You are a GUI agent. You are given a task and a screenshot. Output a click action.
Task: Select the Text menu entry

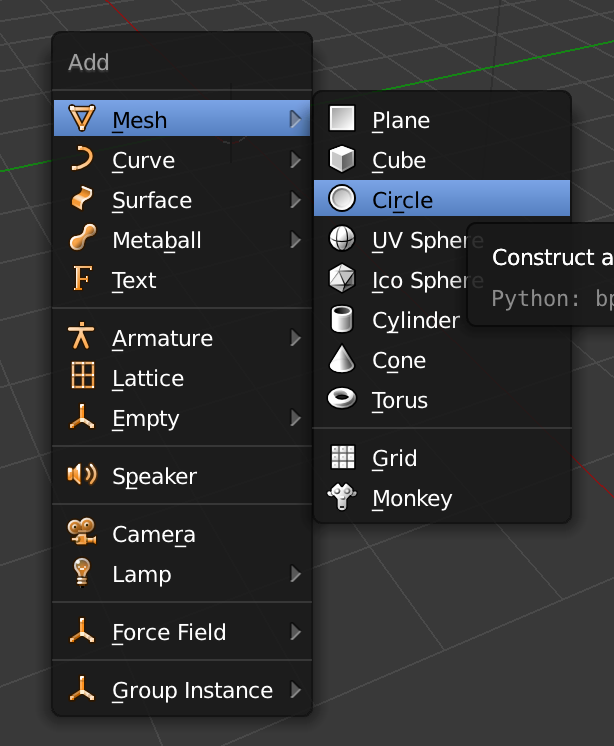[x=134, y=280]
